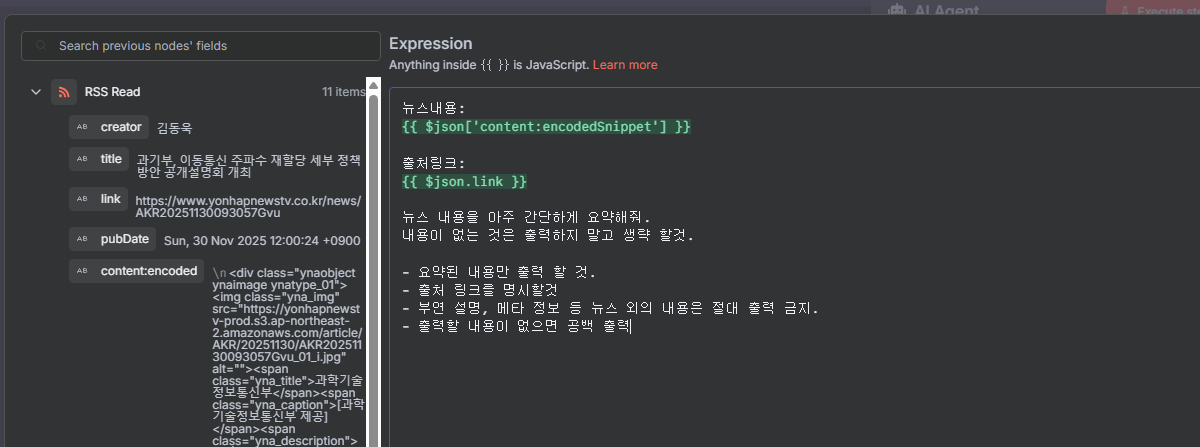Collapse the RSS Read node chevron
The width and height of the screenshot is (1200, 447).
[x=36, y=92]
